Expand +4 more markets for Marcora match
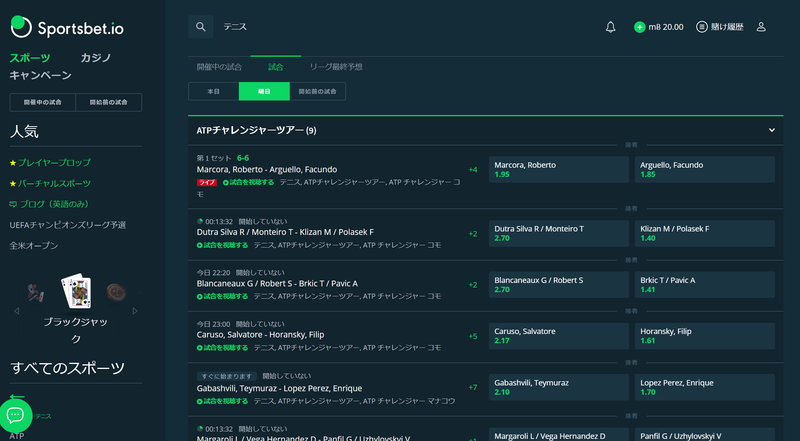 472,170
